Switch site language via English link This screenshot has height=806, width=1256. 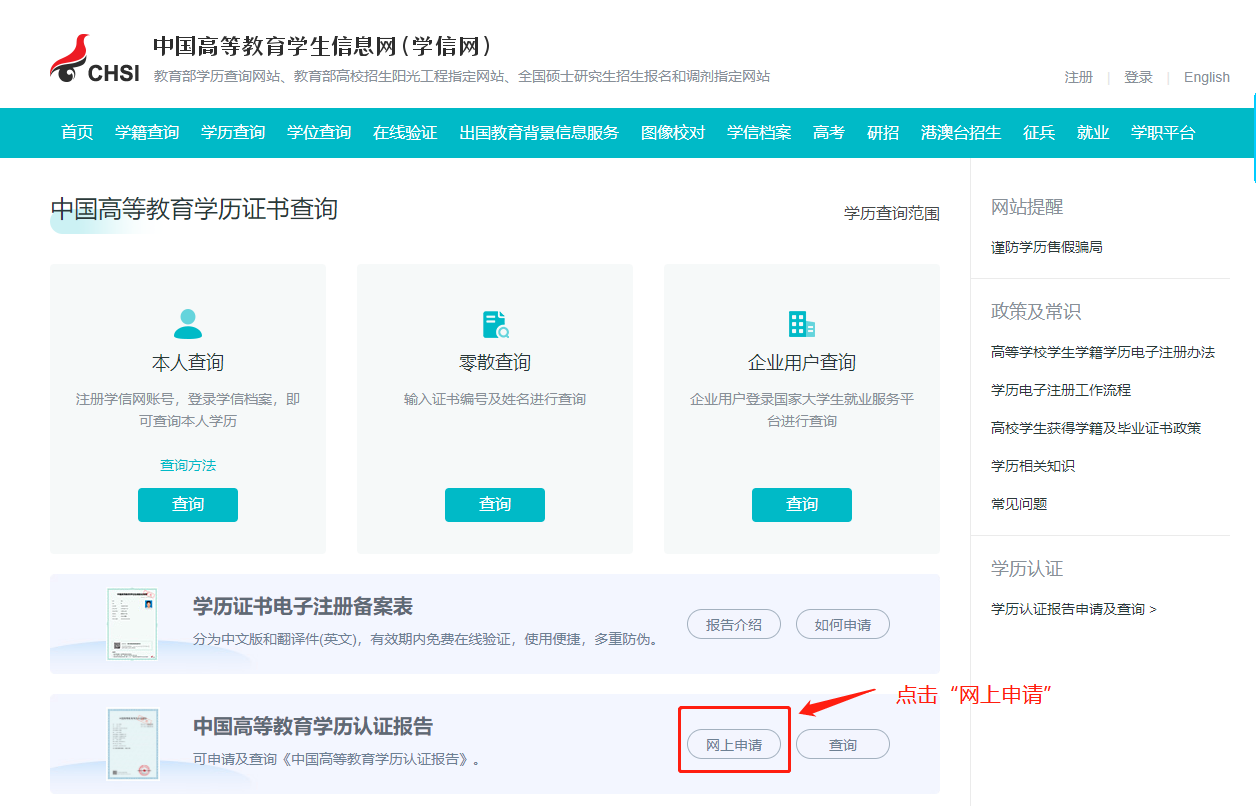click(1206, 76)
